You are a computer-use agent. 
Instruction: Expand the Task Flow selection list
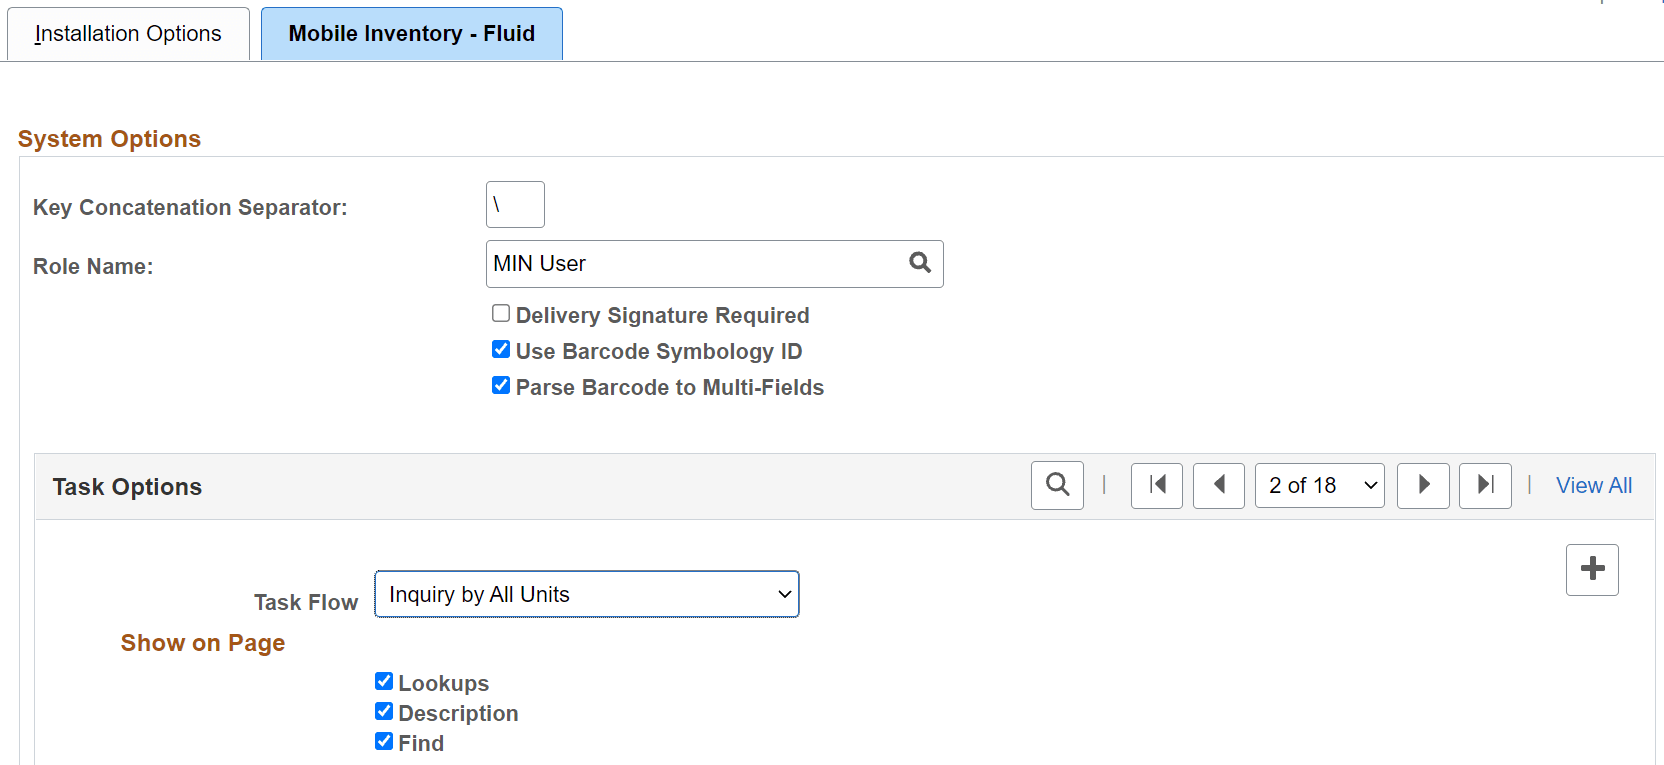(585, 594)
